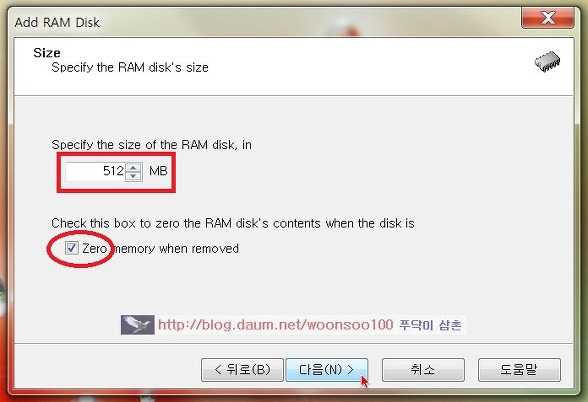
Task: Click 'Specify the RAM disk's size' subtitle
Action: point(130,68)
